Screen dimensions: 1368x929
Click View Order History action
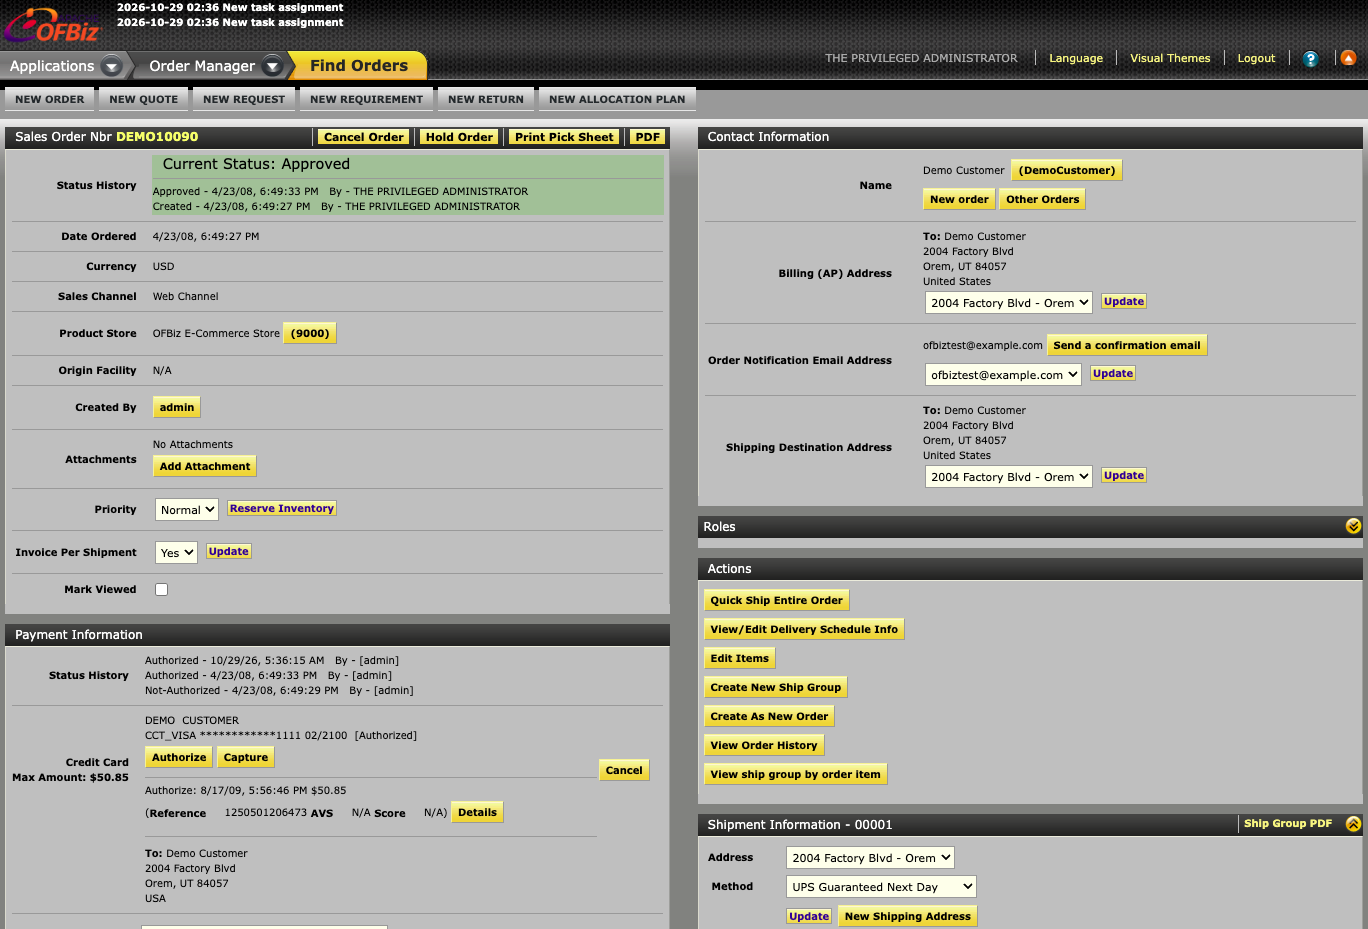[764, 745]
